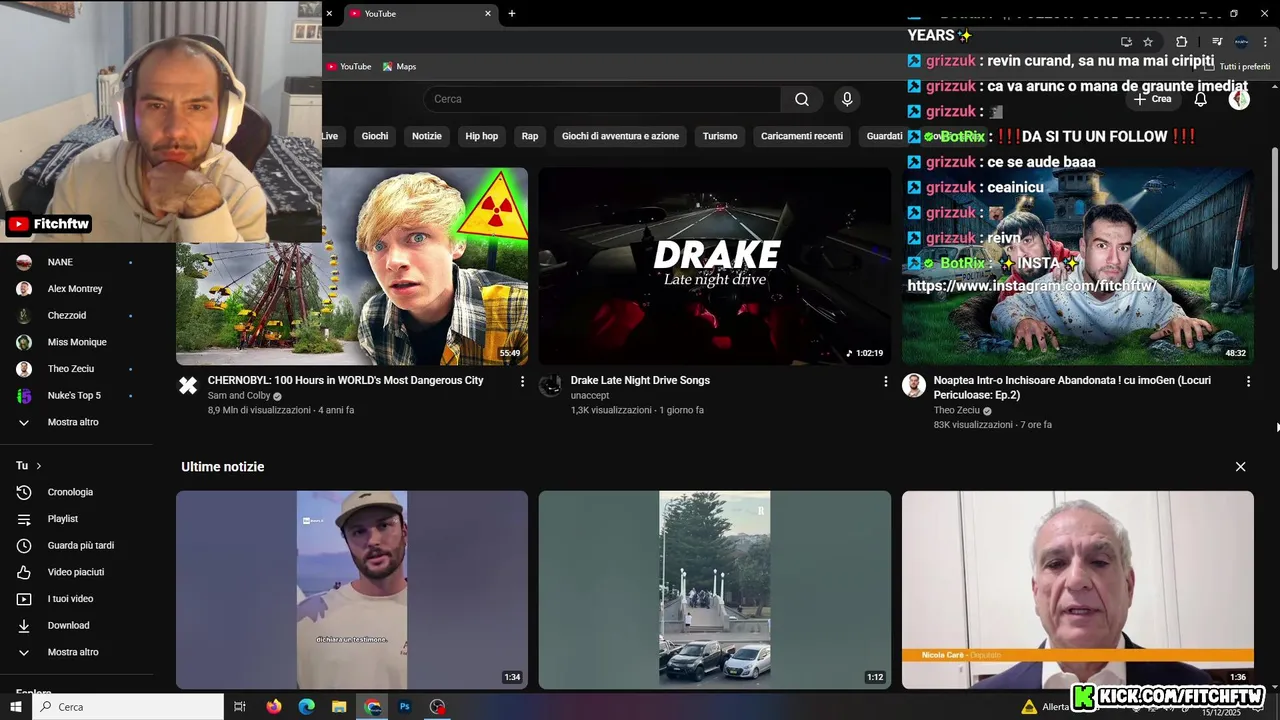Viewport: 1280px width, 720px height.
Task: Play the news video lasting 1:34
Action: click(x=352, y=589)
